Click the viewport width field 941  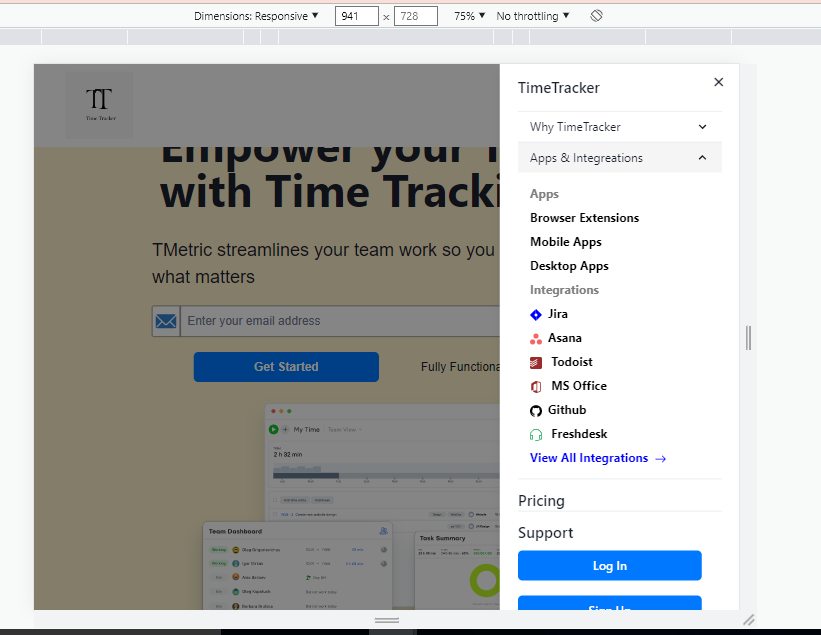[356, 16]
